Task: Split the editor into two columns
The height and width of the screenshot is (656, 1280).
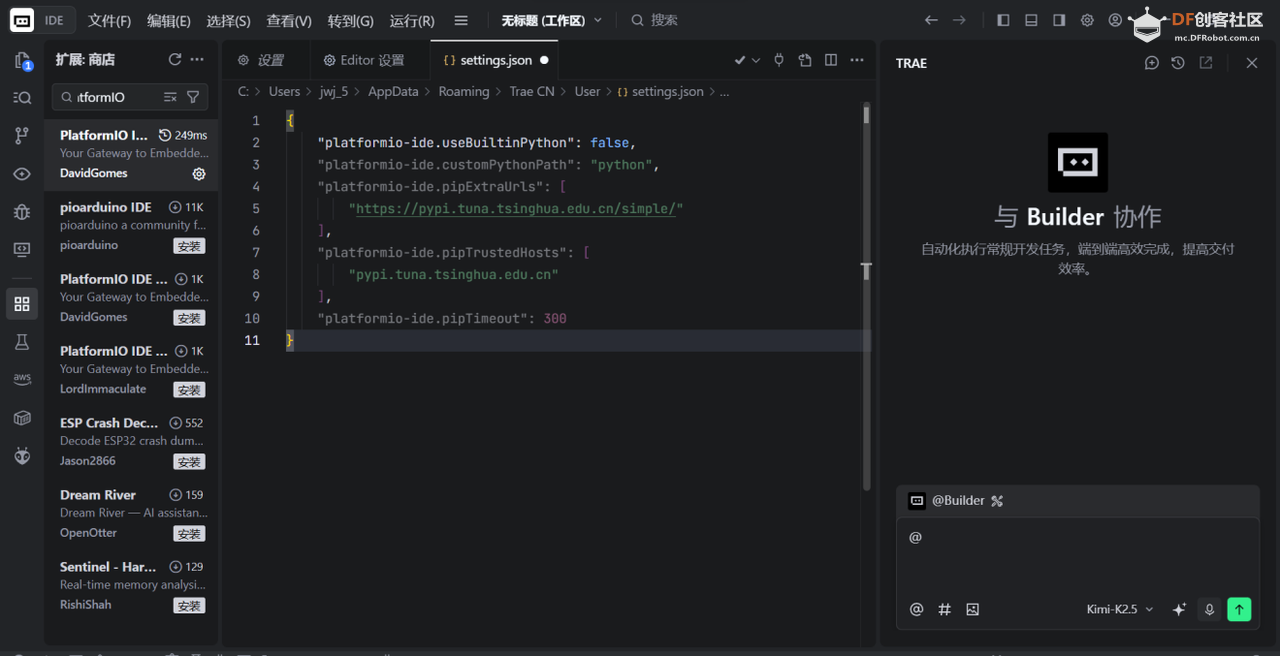Action: [831, 60]
